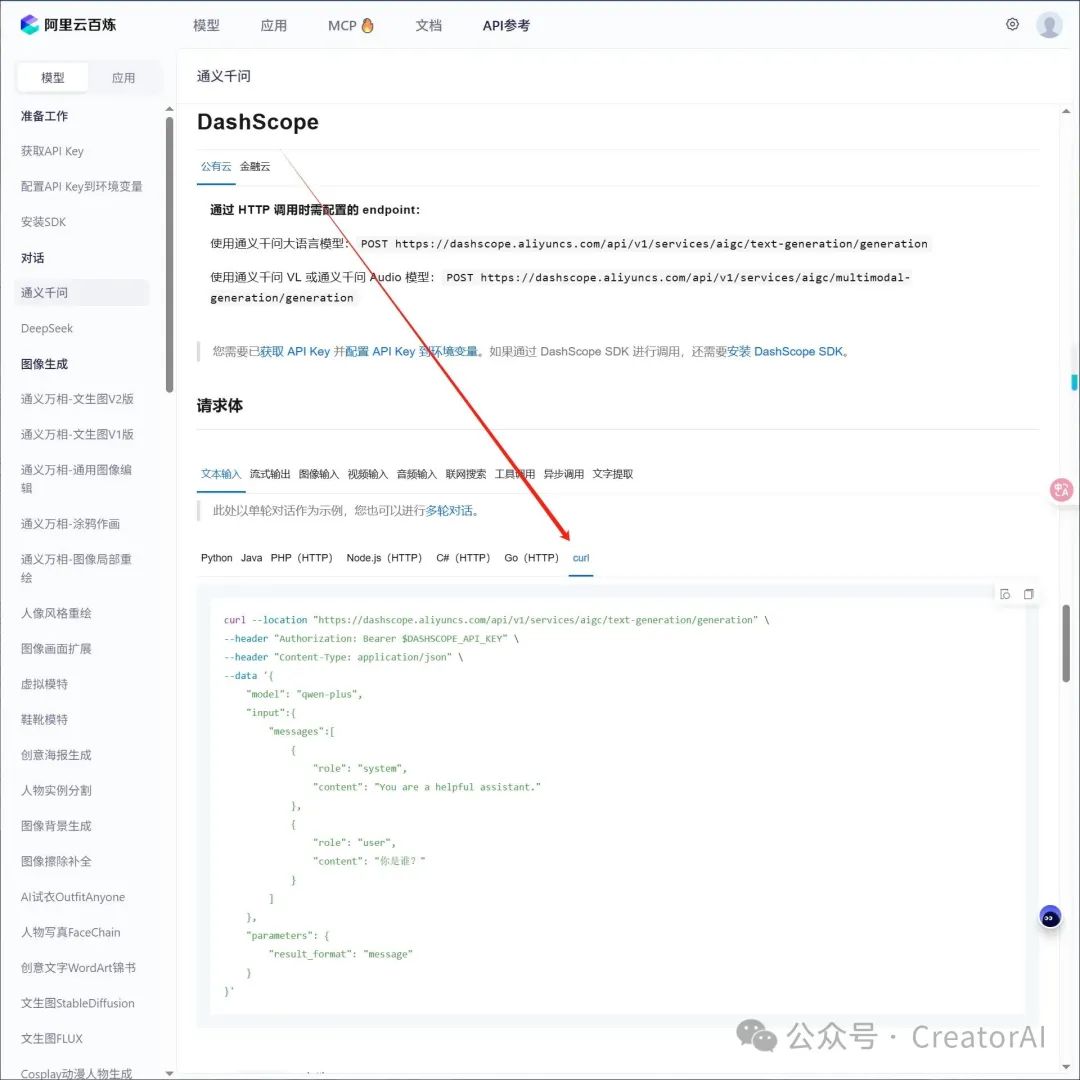Open 人像风格重绘 sidebar item
Screen dimensions: 1080x1080
pyautogui.click(x=56, y=613)
